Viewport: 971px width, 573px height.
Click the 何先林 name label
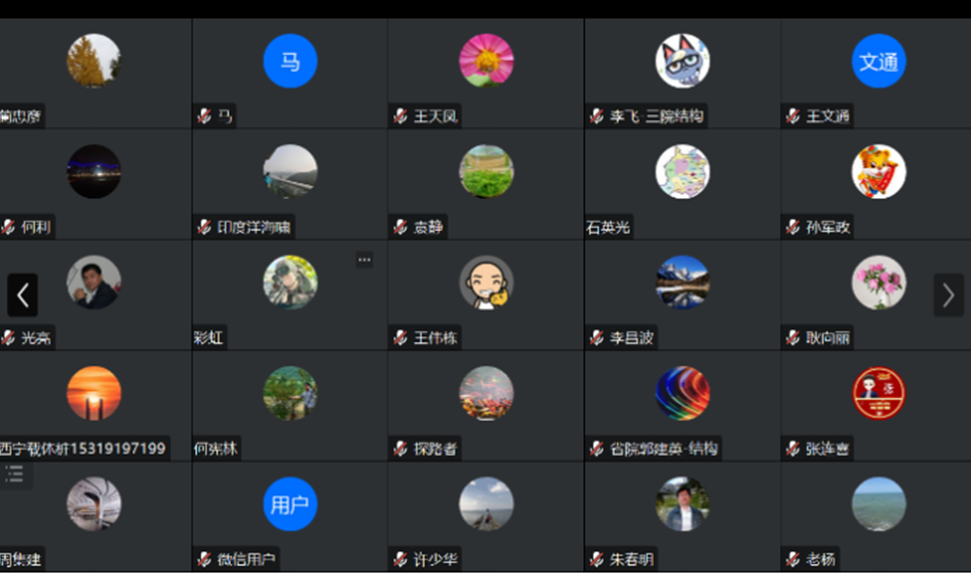[x=216, y=448]
